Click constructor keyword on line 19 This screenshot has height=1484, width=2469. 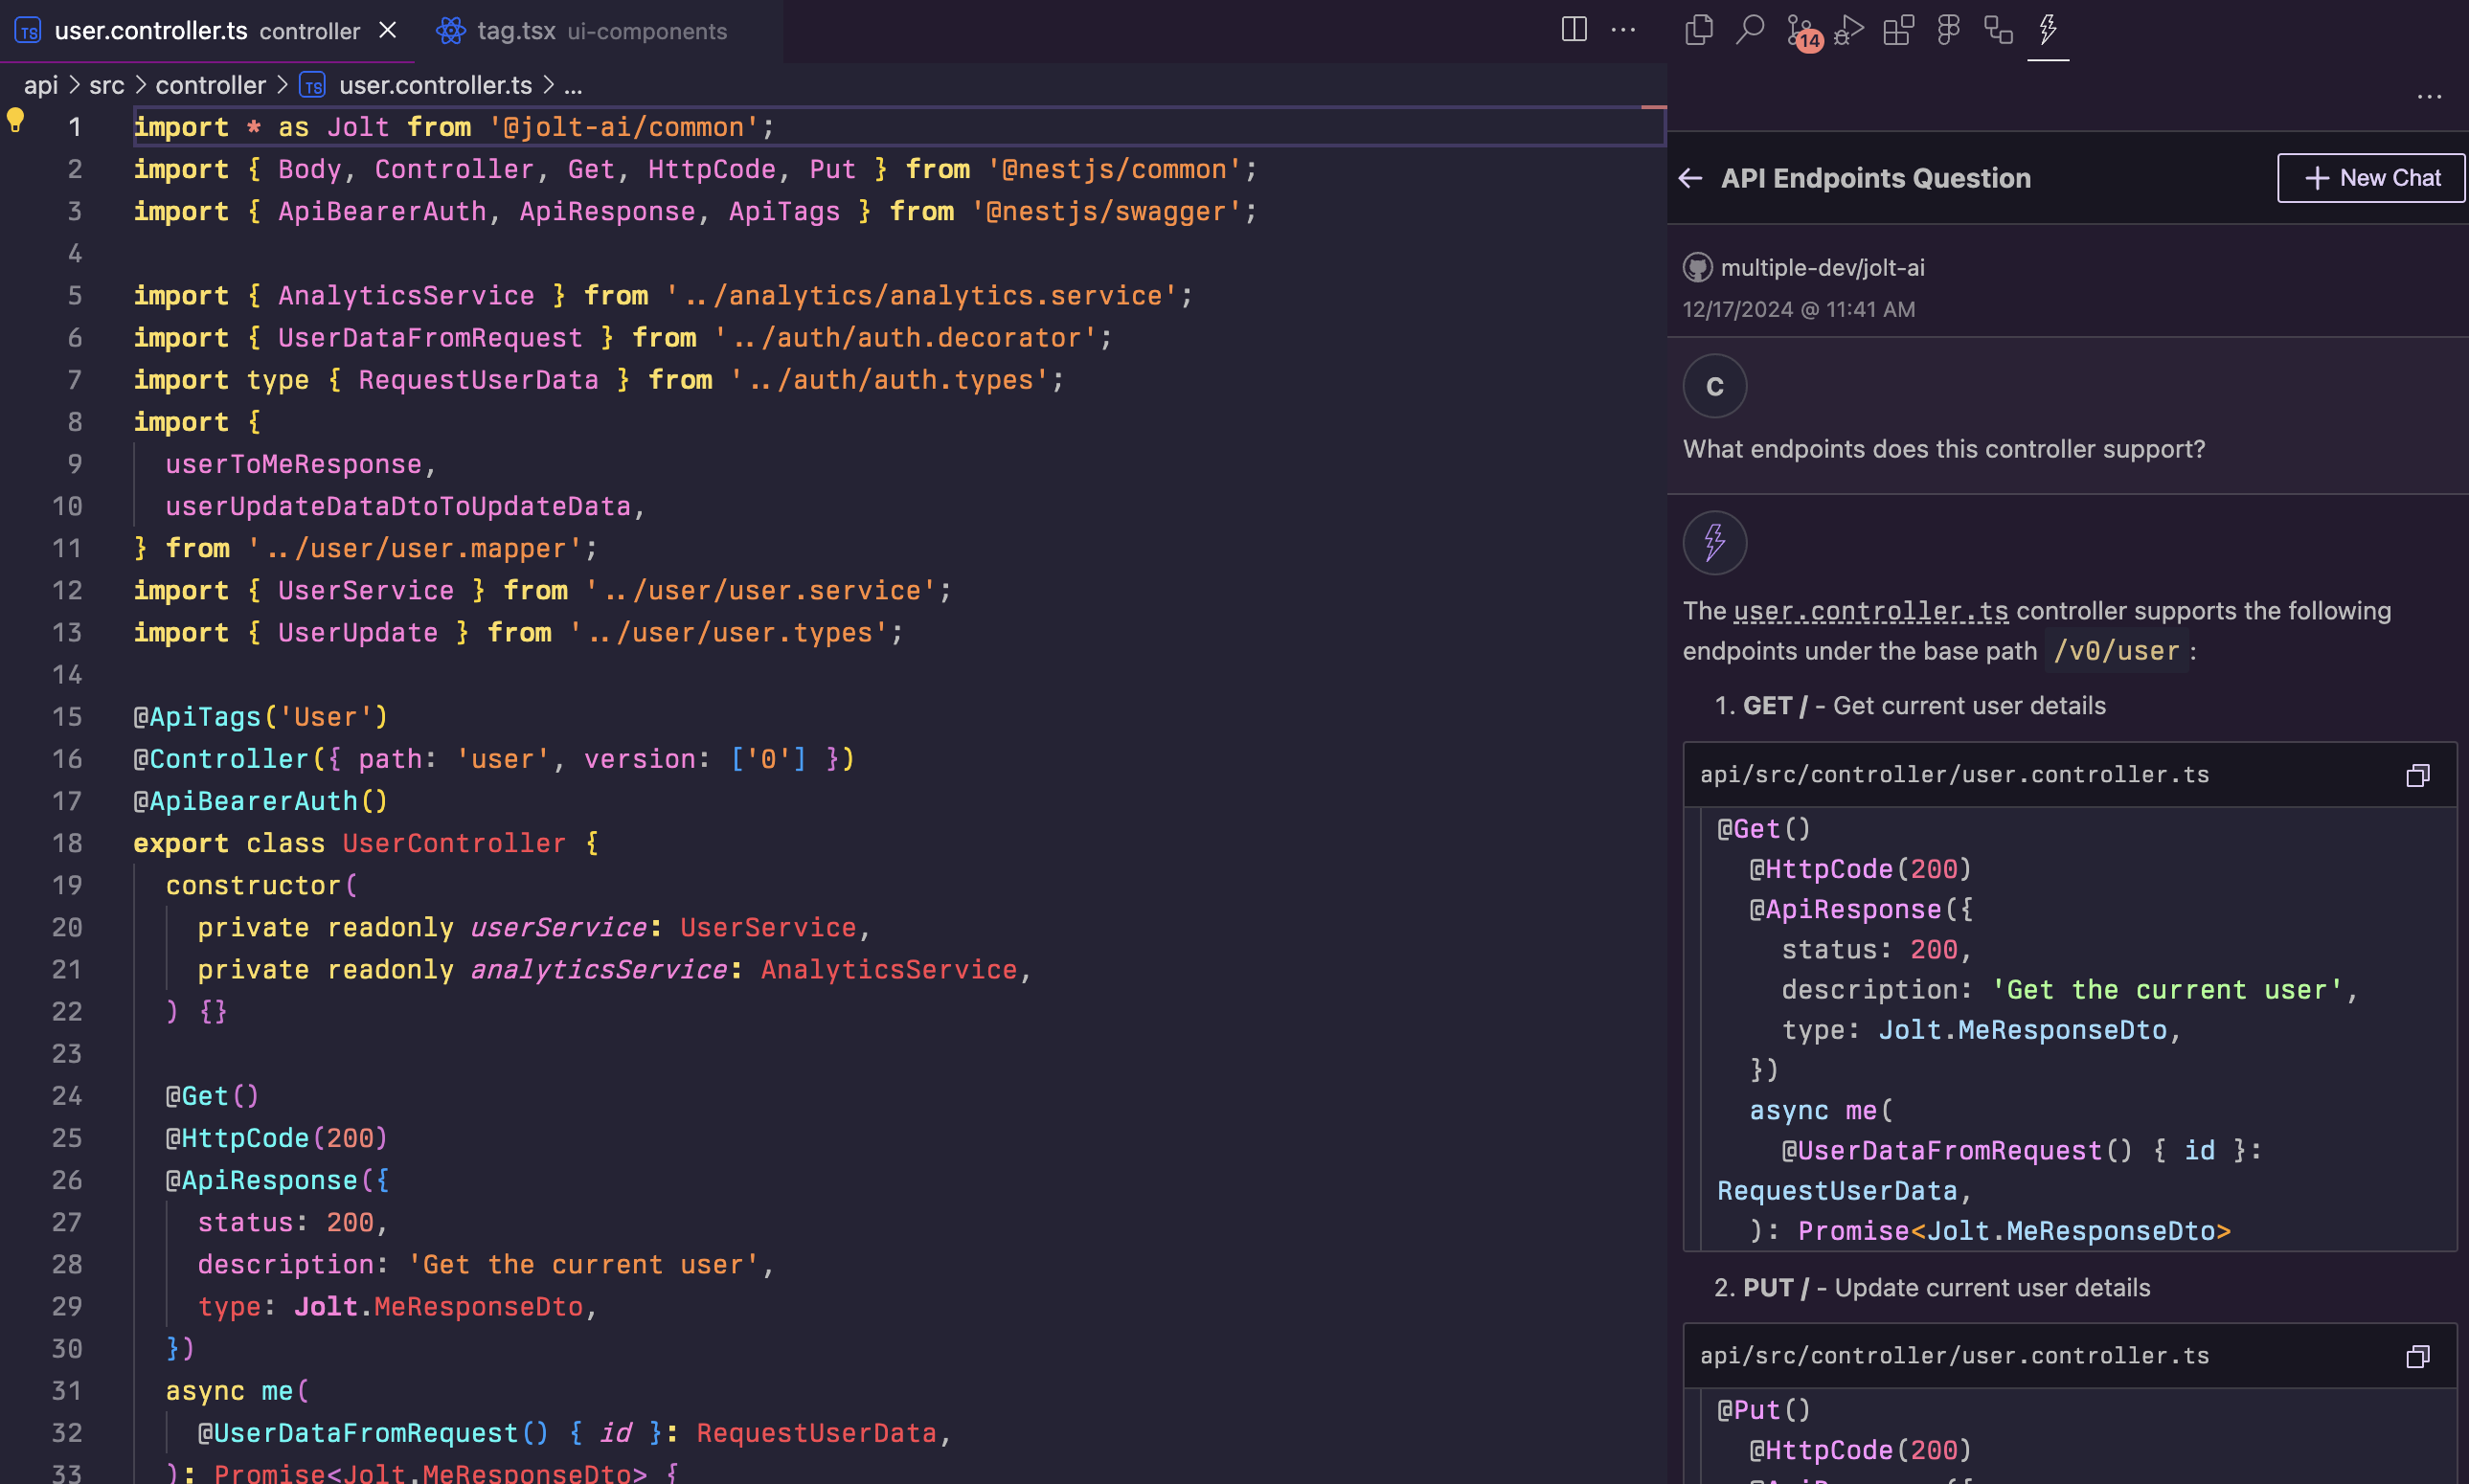253,885
